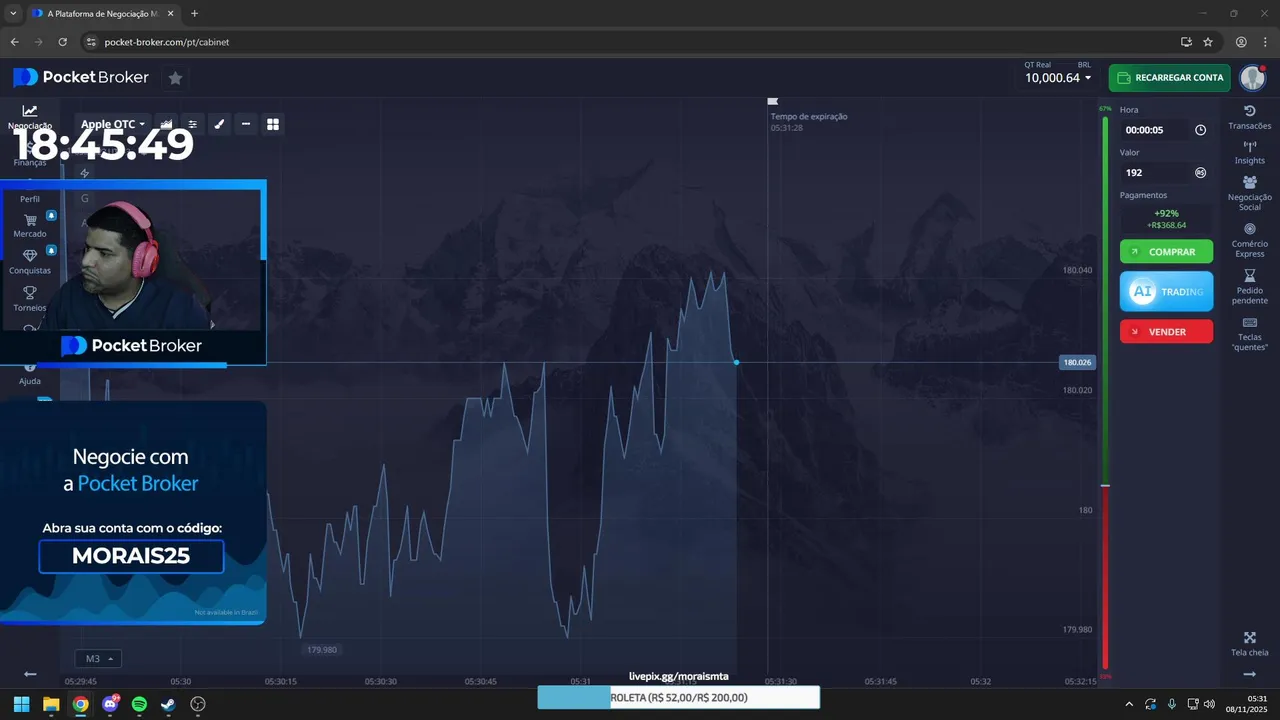
Task: Open File Explorer from taskbar
Action: (x=51, y=704)
